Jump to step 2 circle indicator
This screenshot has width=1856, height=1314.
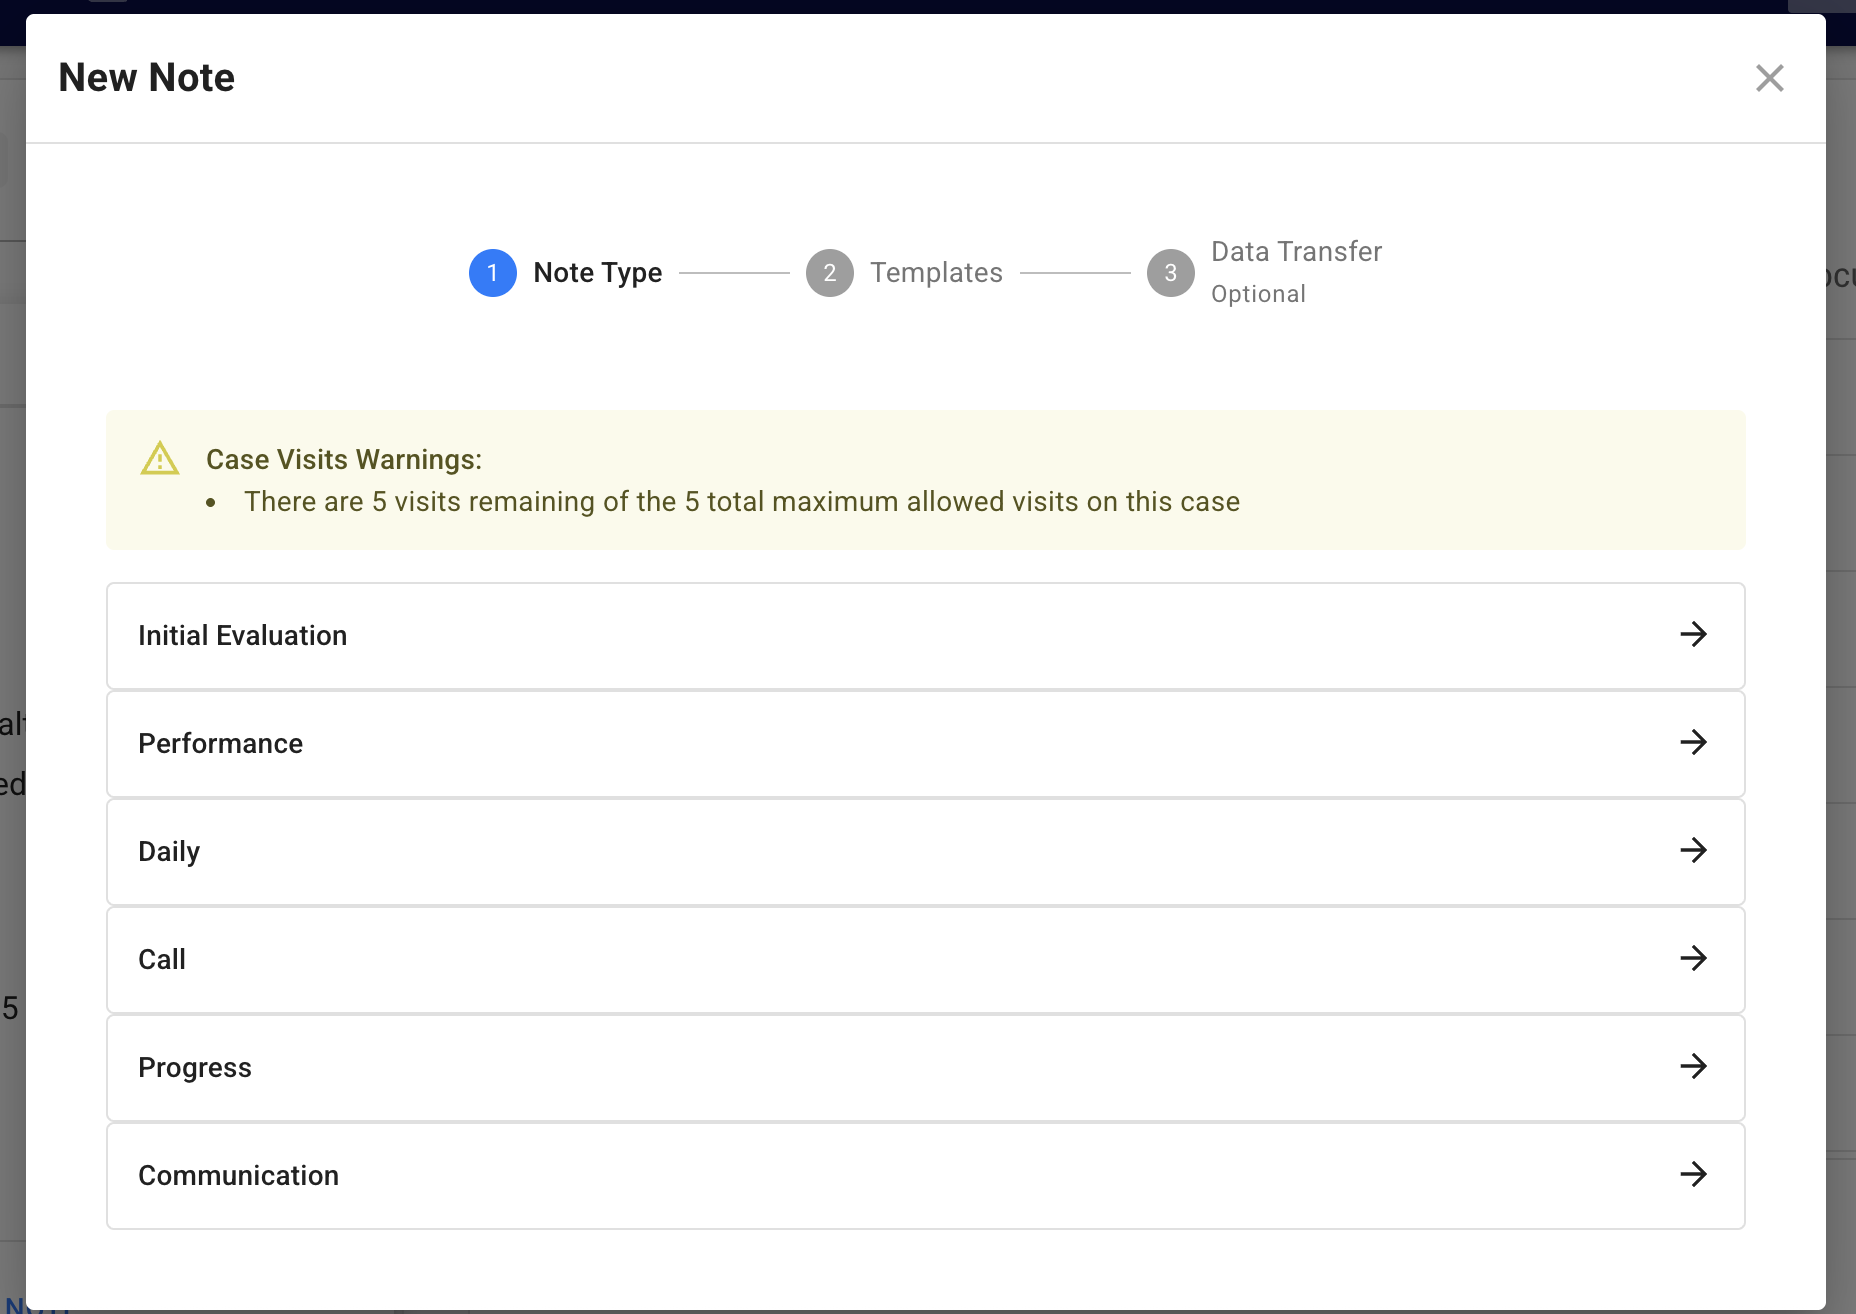click(x=829, y=273)
